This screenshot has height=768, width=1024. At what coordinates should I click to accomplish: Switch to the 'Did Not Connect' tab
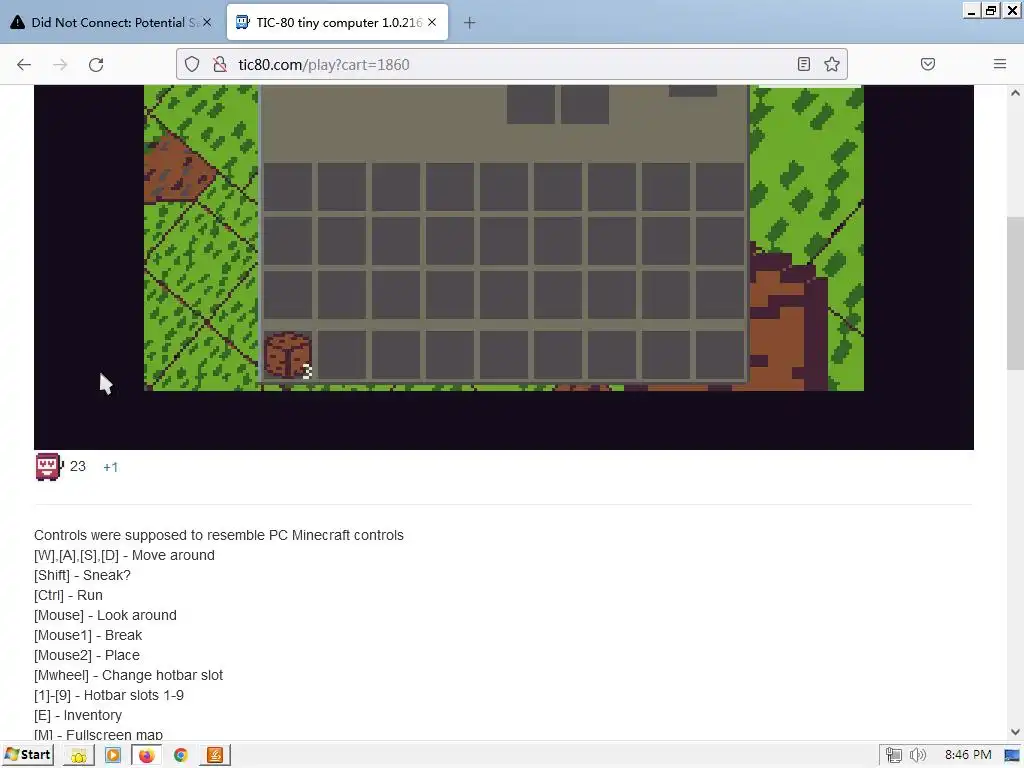(111, 22)
